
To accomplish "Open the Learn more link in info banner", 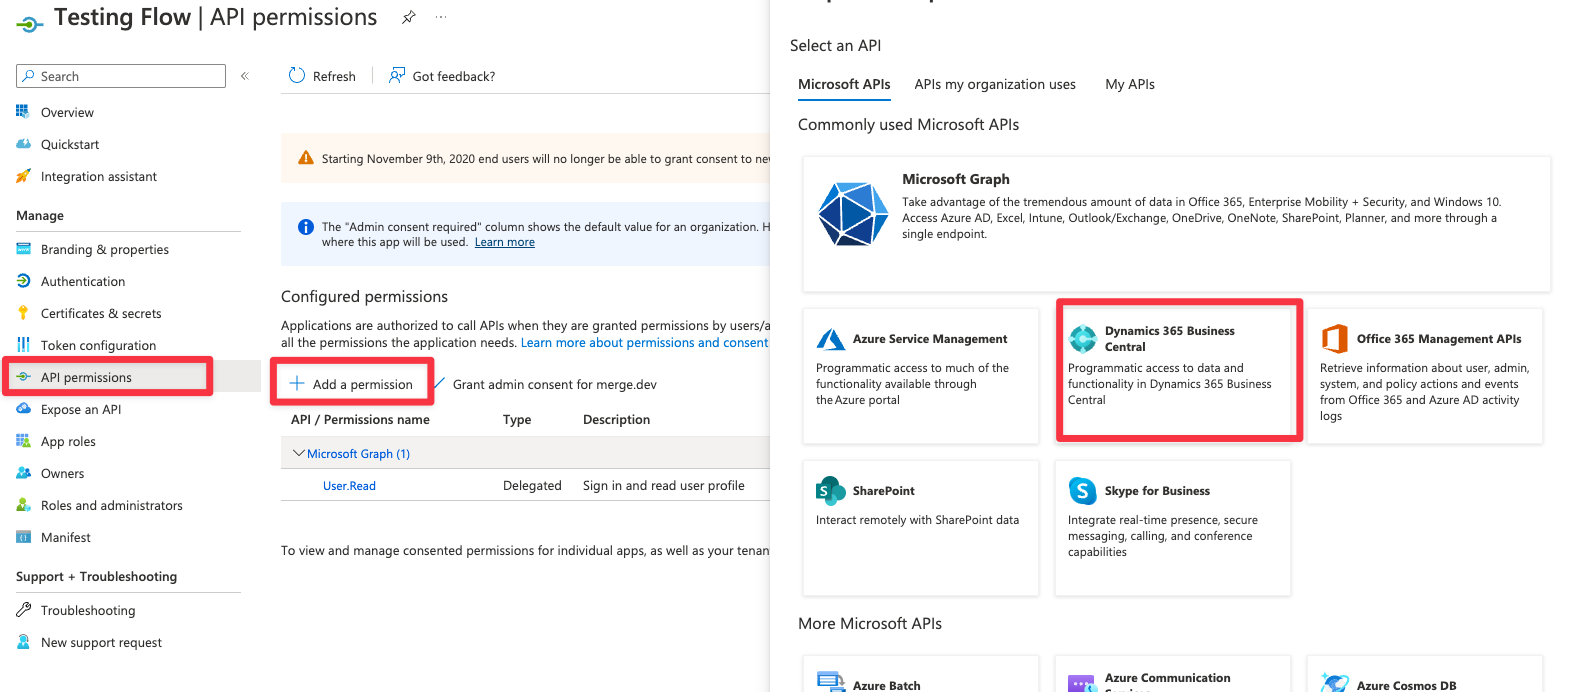I will tap(504, 242).
